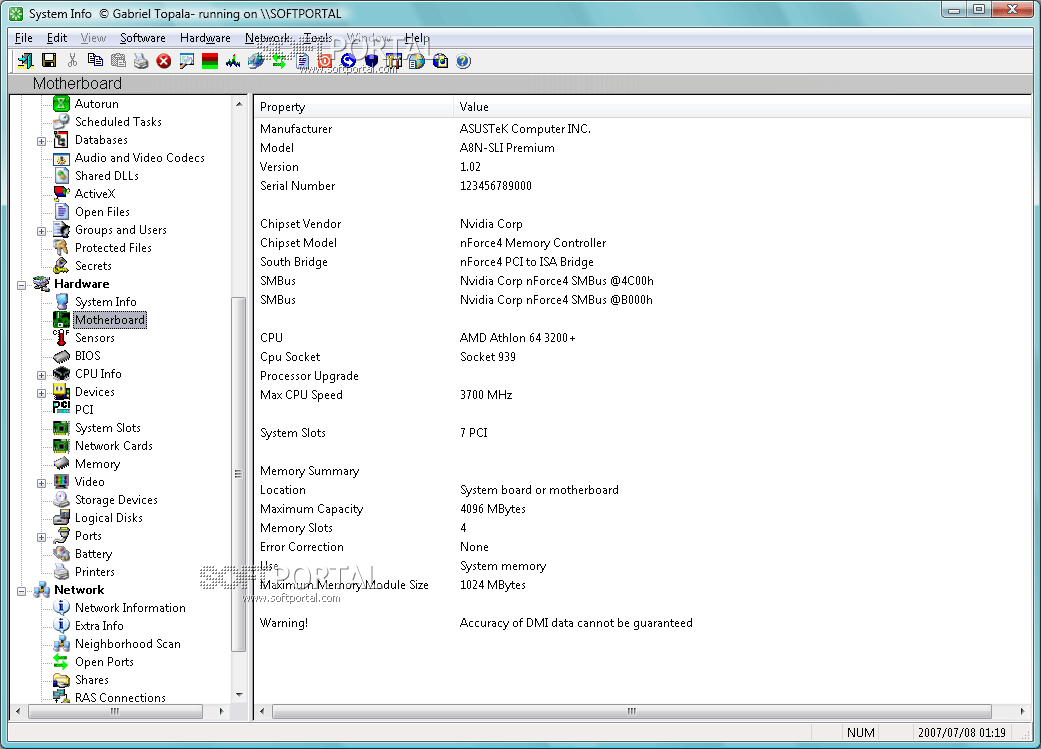Click the blue question mark help icon
Viewport: 1041px width, 749px height.
coord(463,61)
